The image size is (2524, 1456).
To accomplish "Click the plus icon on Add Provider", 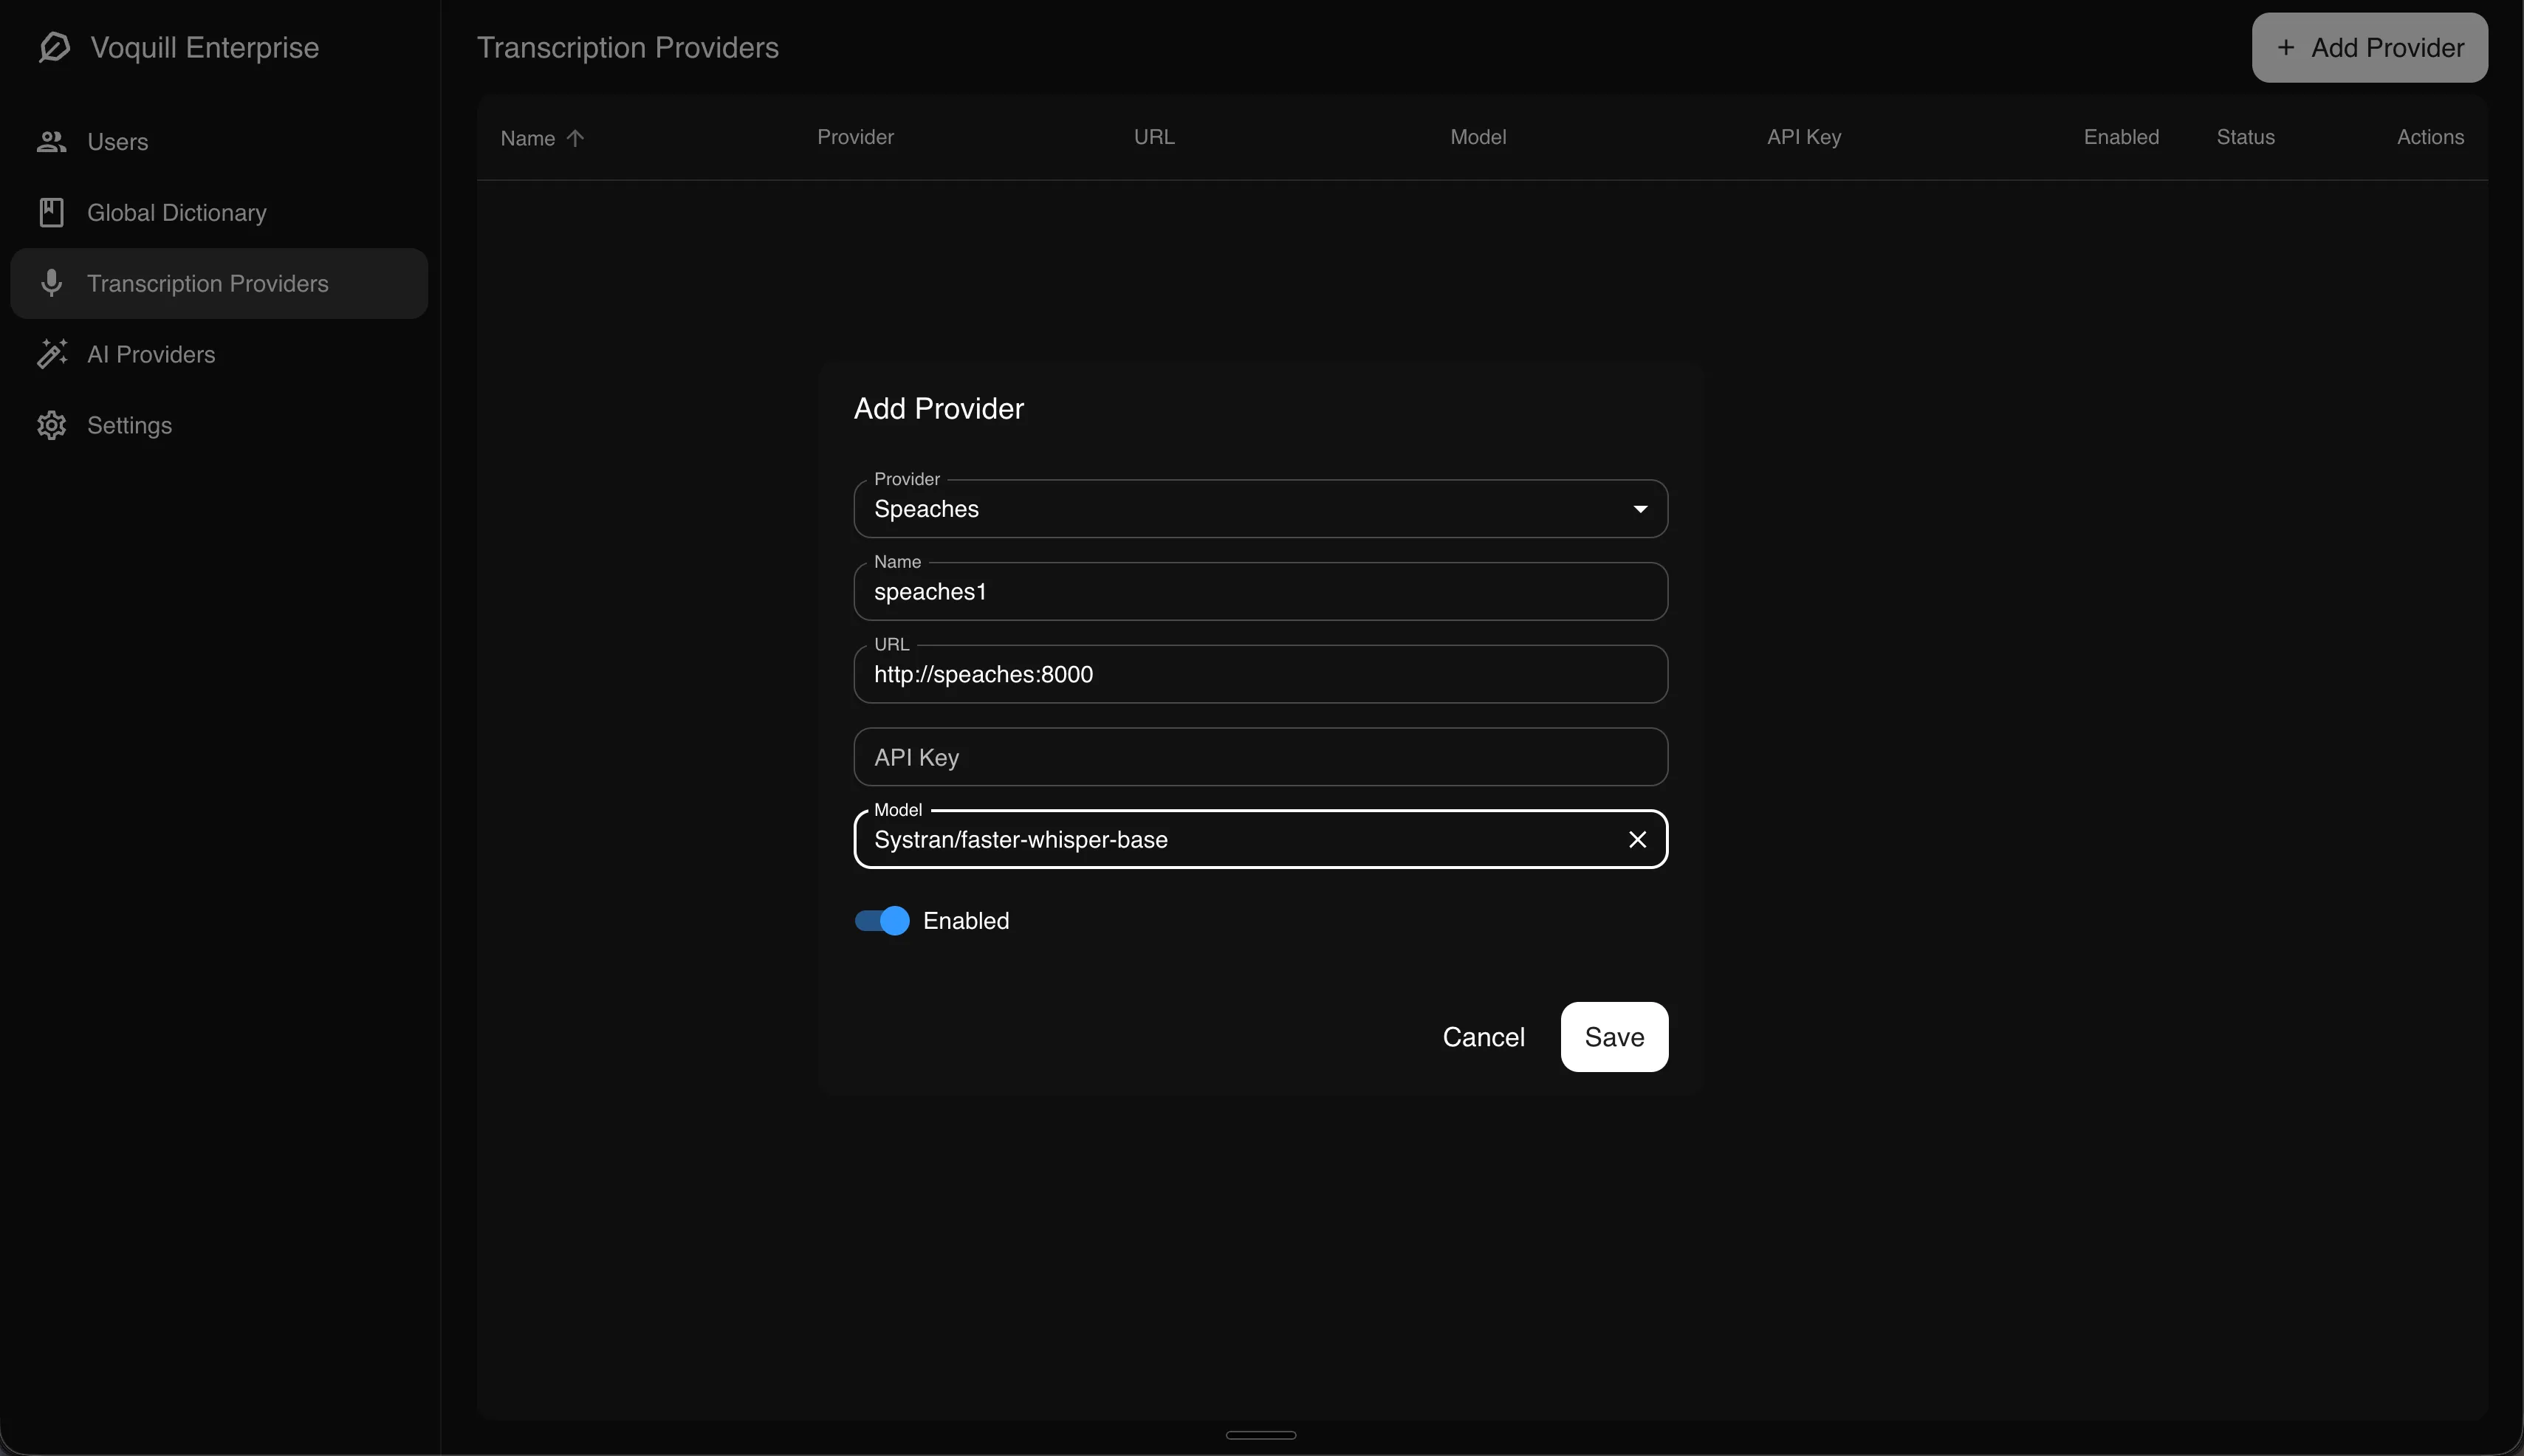I will [x=2287, y=47].
